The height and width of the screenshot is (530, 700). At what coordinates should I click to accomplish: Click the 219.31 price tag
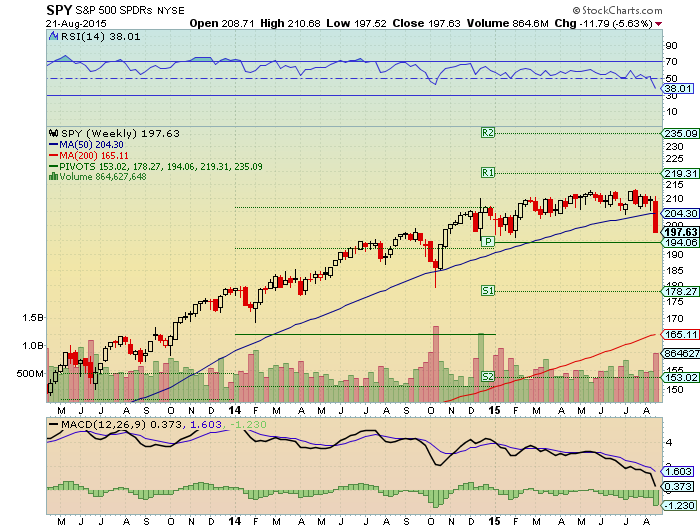point(681,174)
